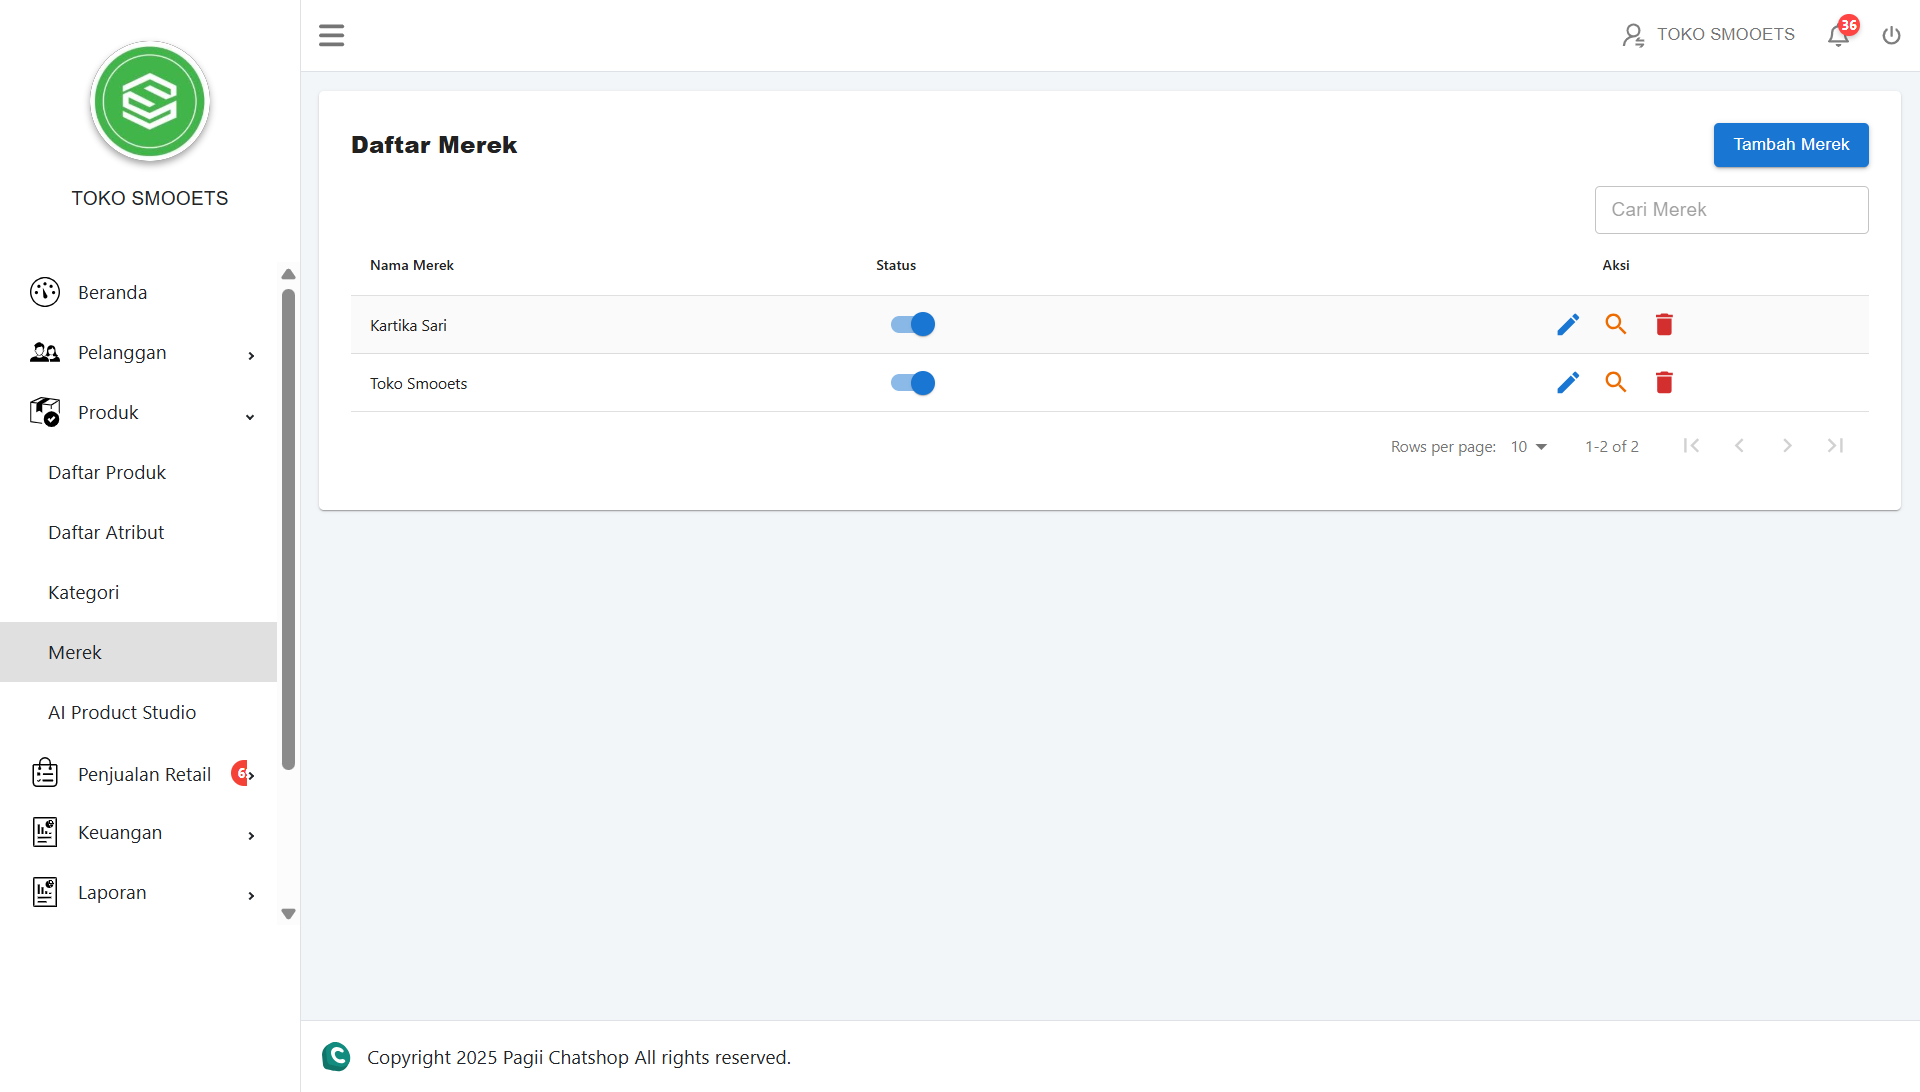Viewport: 1920px width, 1092px height.
Task: Click the pencil icon for Toko Smooets
Action: [x=1567, y=382]
